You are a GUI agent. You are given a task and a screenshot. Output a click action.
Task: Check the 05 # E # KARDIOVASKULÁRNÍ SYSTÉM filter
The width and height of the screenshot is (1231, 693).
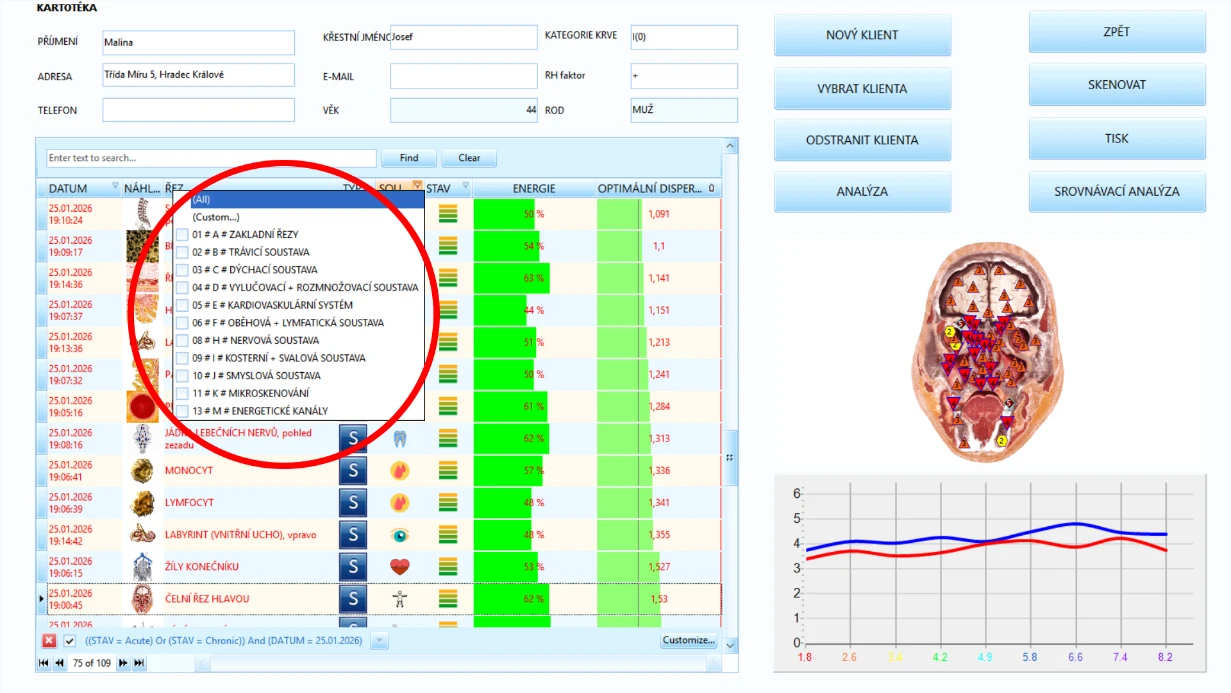coord(182,305)
